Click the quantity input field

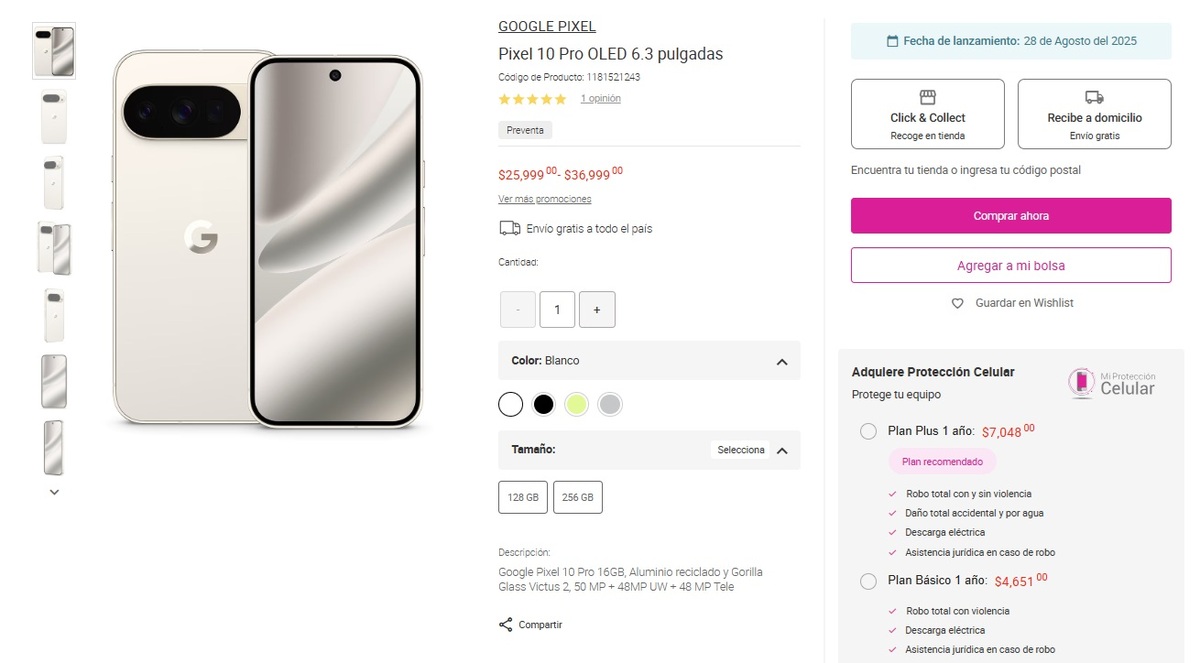pos(557,310)
